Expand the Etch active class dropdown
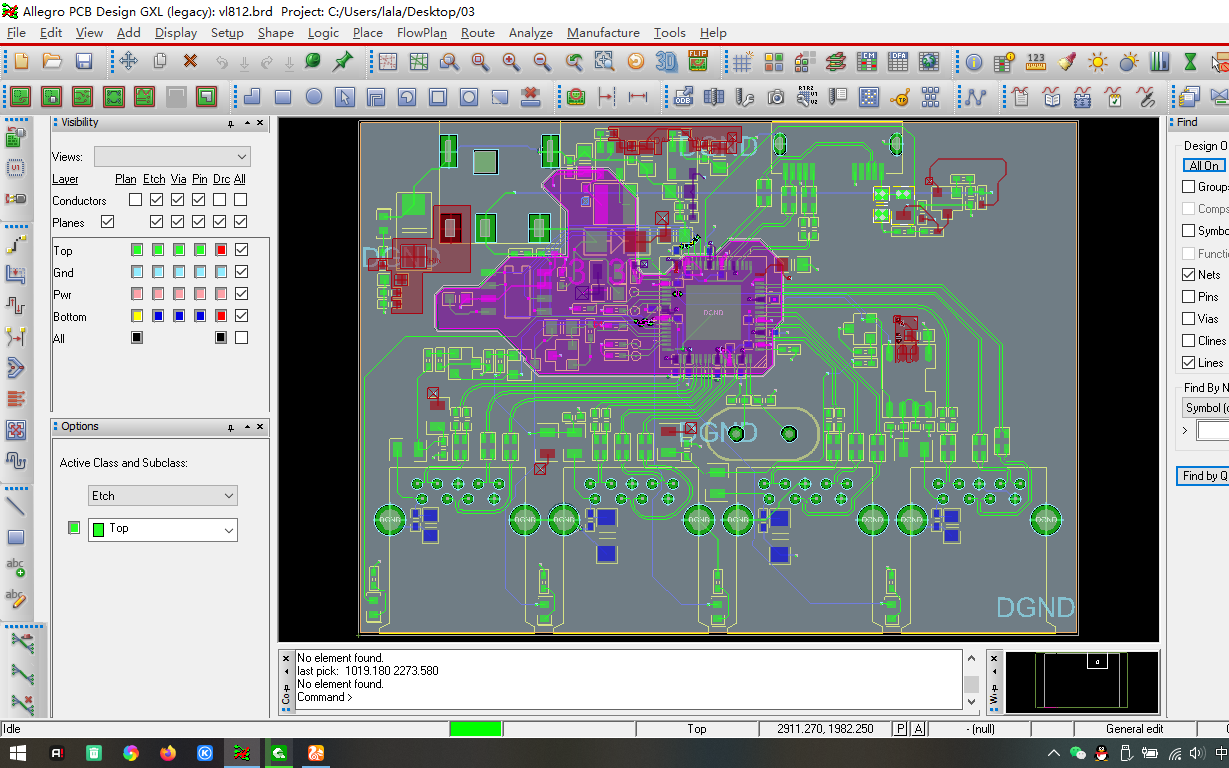 tap(162, 496)
